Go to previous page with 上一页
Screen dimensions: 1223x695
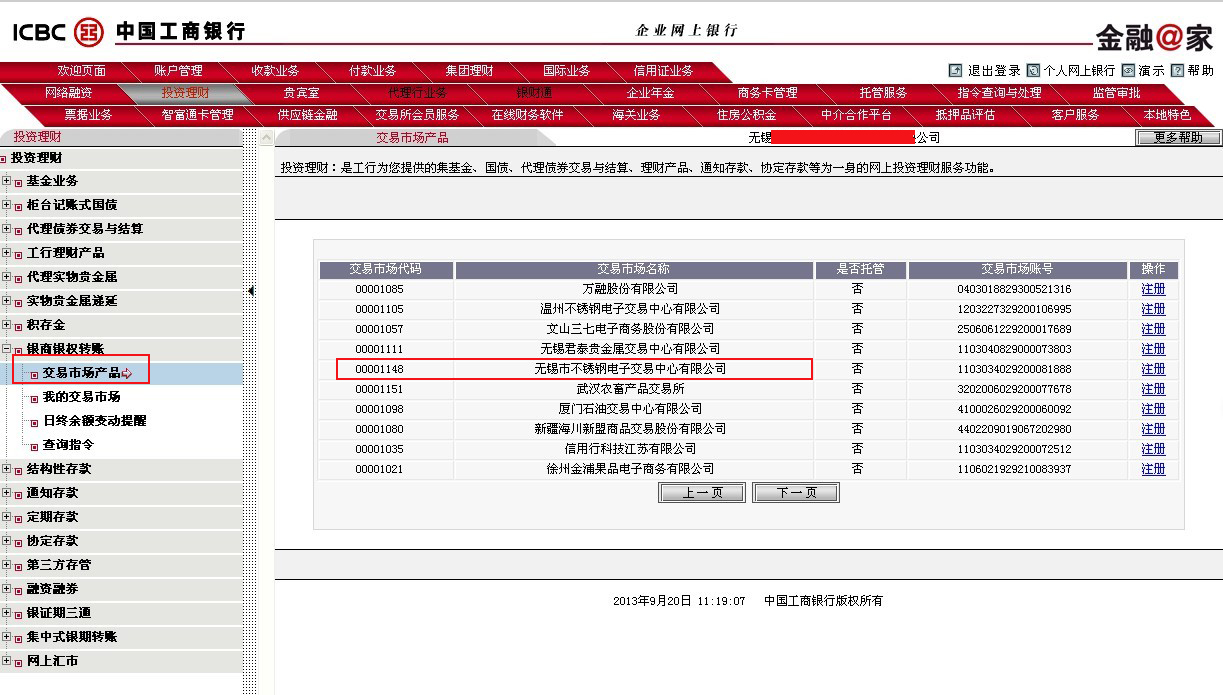(x=702, y=493)
